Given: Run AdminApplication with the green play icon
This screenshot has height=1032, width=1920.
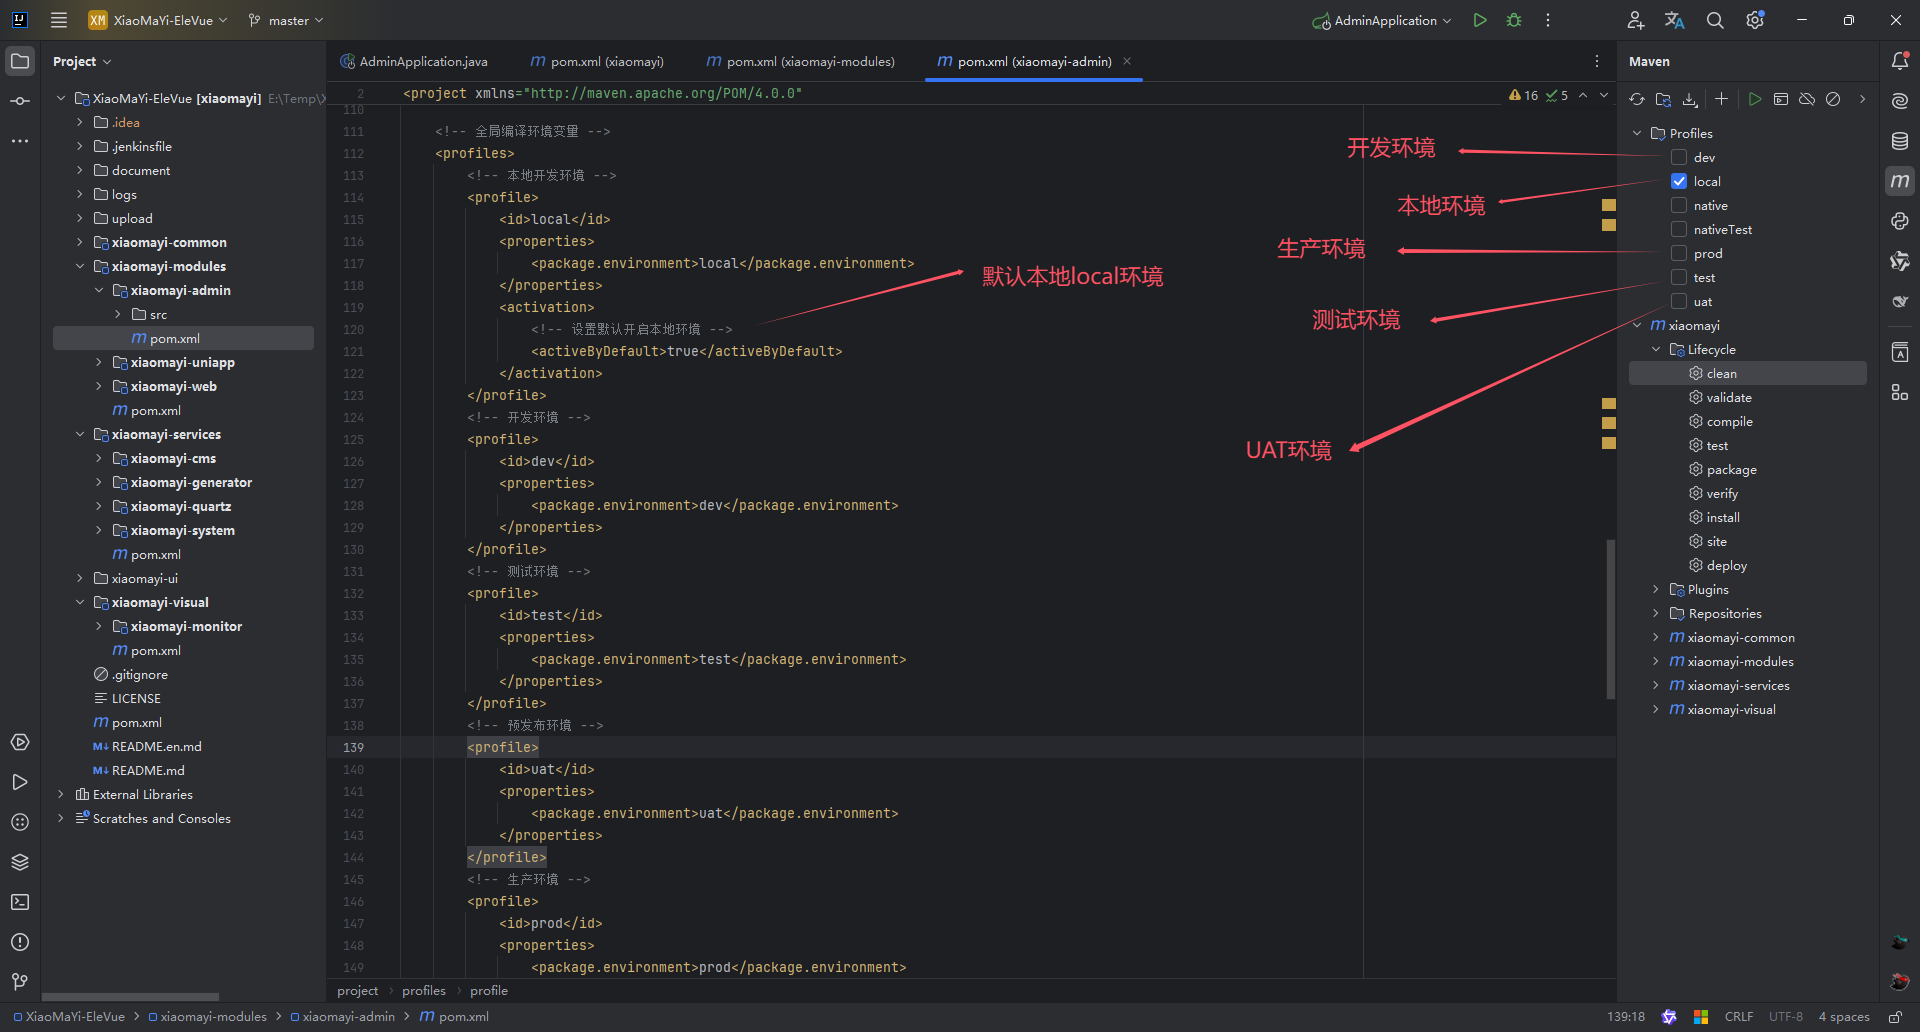Looking at the screenshot, I should 1480,20.
